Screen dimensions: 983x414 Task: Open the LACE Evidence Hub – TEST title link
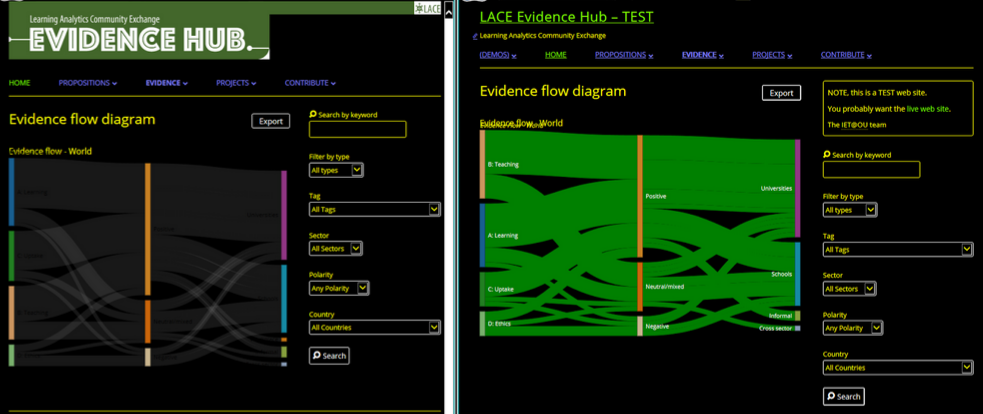(x=567, y=17)
